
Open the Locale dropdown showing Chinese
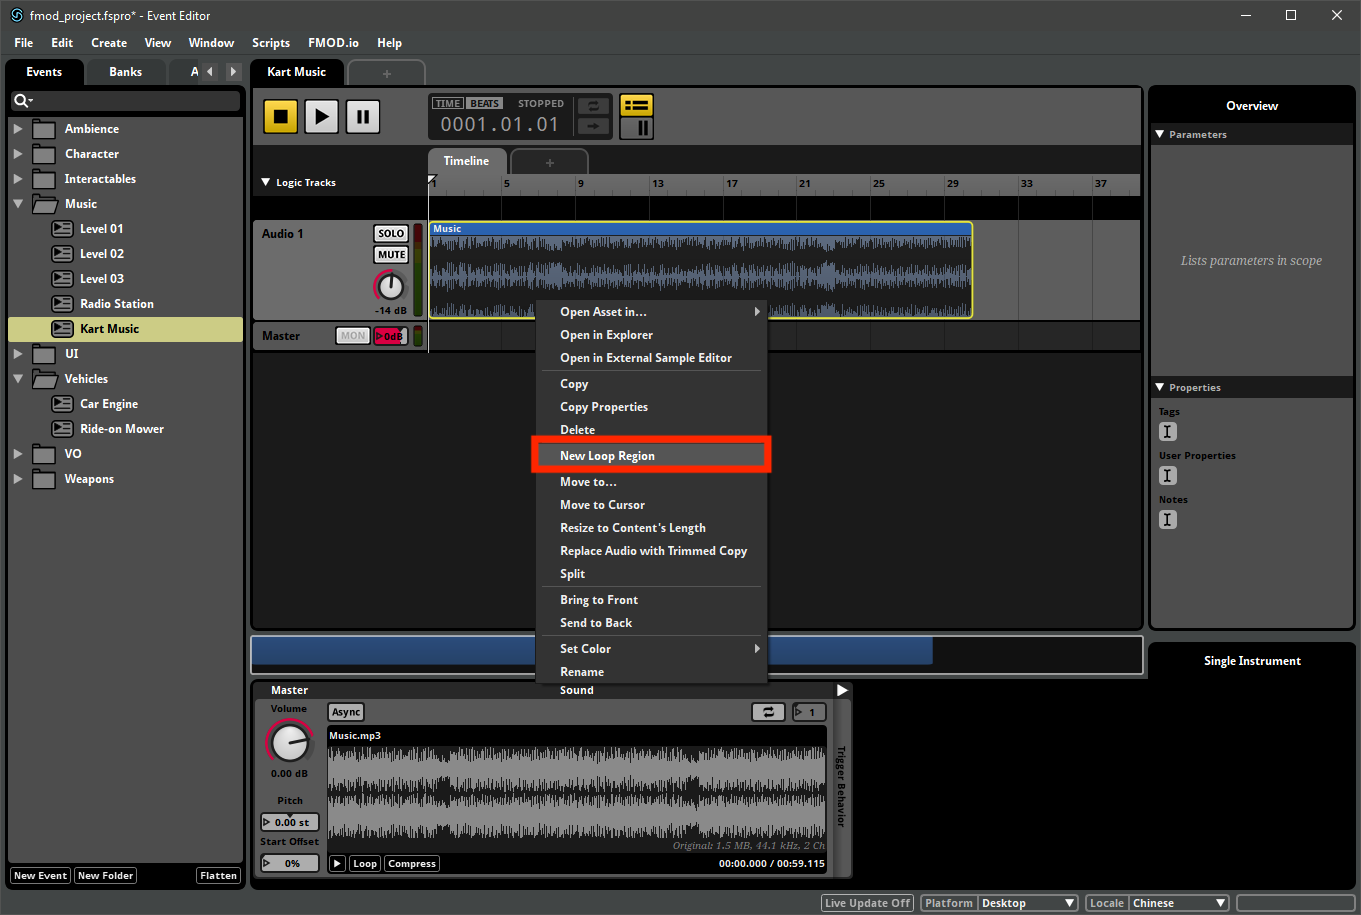tap(1178, 902)
